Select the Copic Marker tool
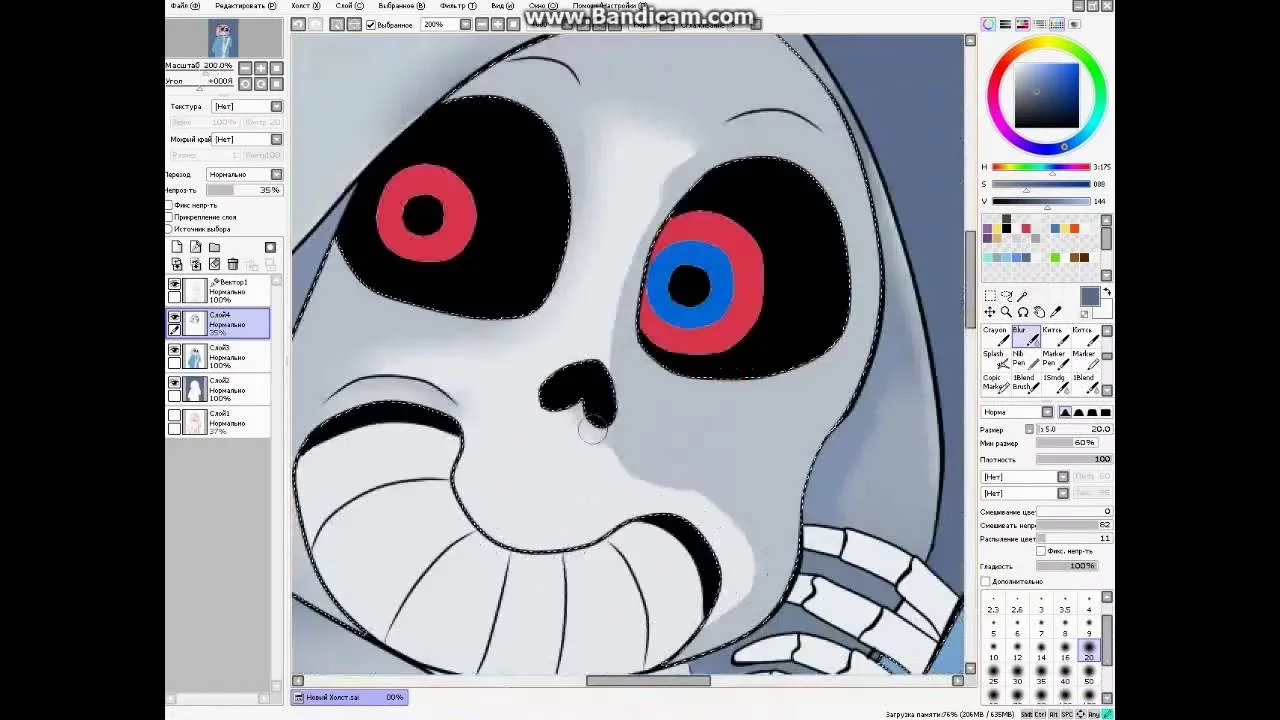This screenshot has width=1280, height=720. click(x=996, y=384)
